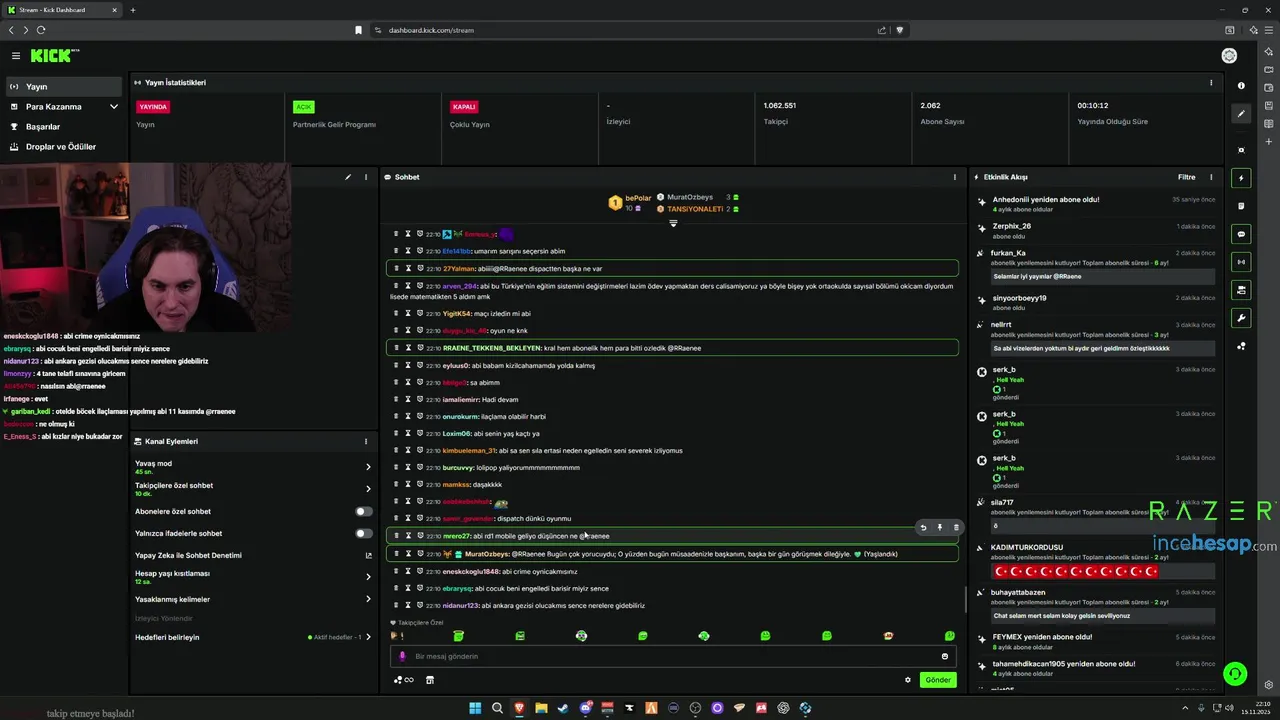Open the chat settings gear icon
This screenshot has width=1280, height=720.
pos(908,680)
